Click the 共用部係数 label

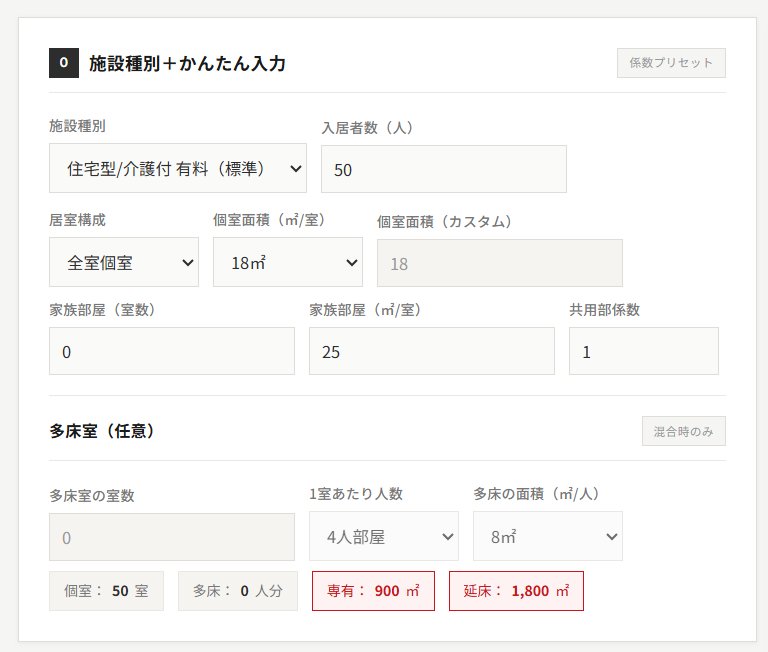click(x=604, y=310)
